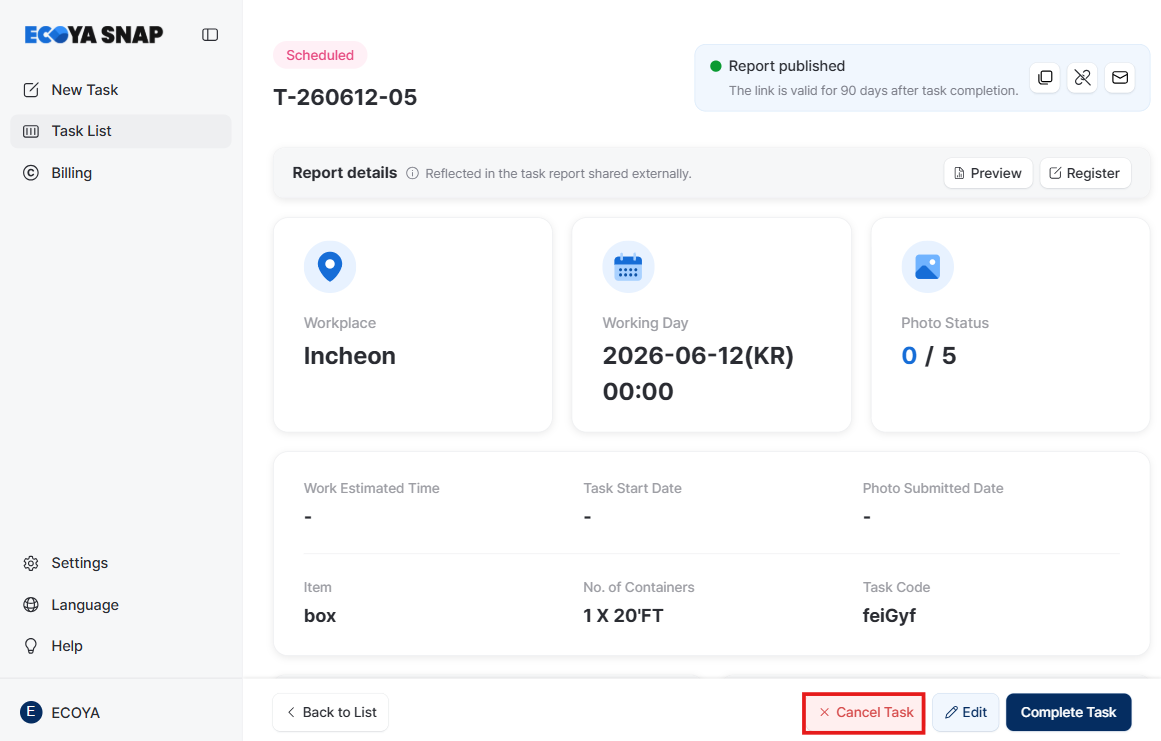The width and height of the screenshot is (1161, 741).
Task: Open the Help section
Action: 121,646
